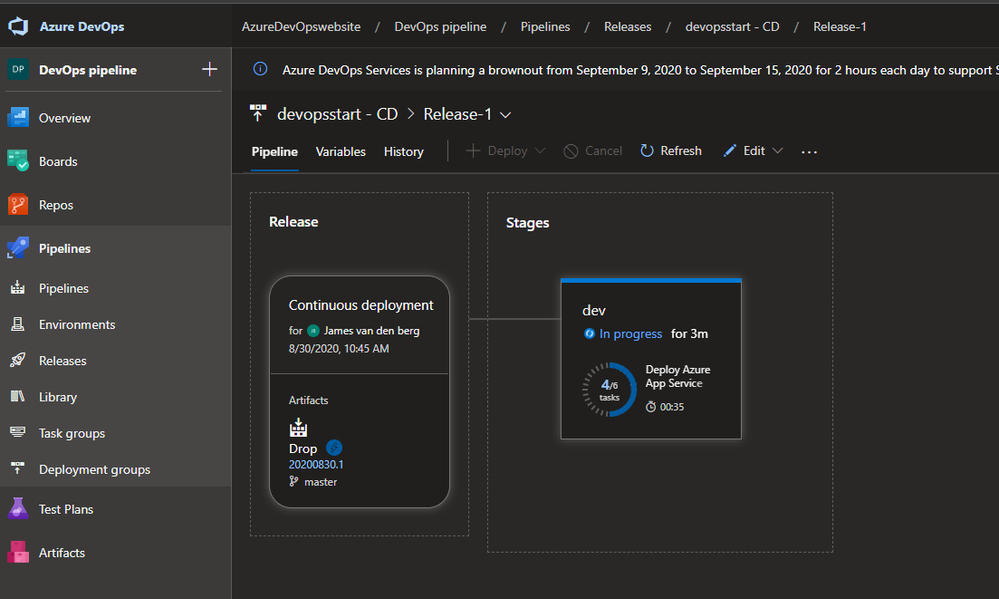
Task: Click the DevOps pipeline project name
Action: [x=88, y=70]
